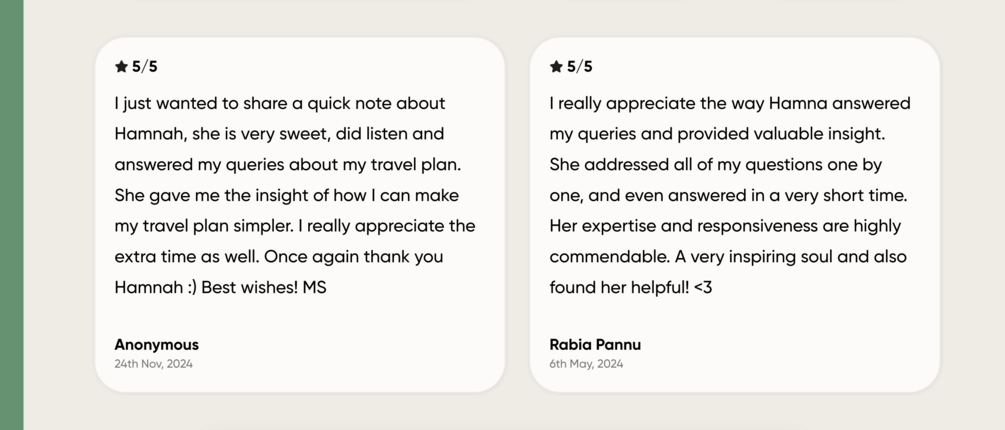Image resolution: width=1005 pixels, height=430 pixels.
Task: Click the line 'Hamnah :) Best wishes! MS'
Action: tap(220, 287)
